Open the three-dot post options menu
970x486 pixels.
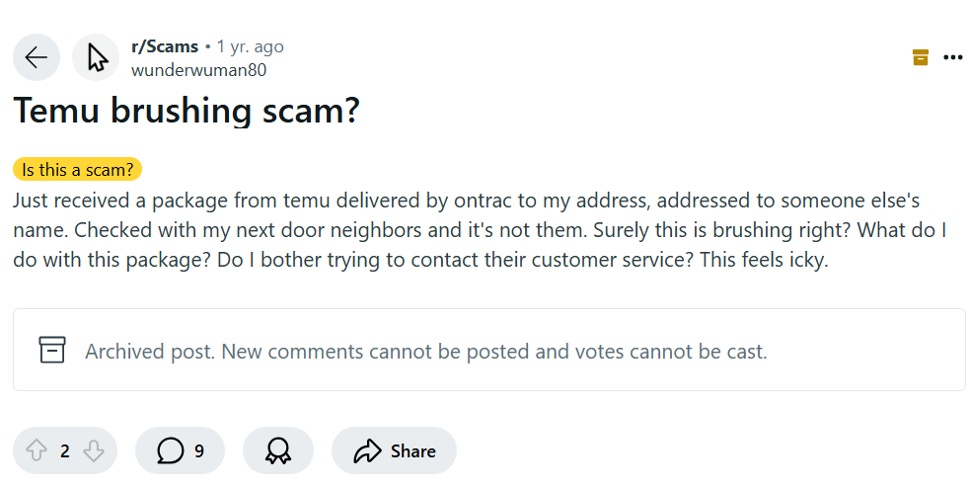952,57
